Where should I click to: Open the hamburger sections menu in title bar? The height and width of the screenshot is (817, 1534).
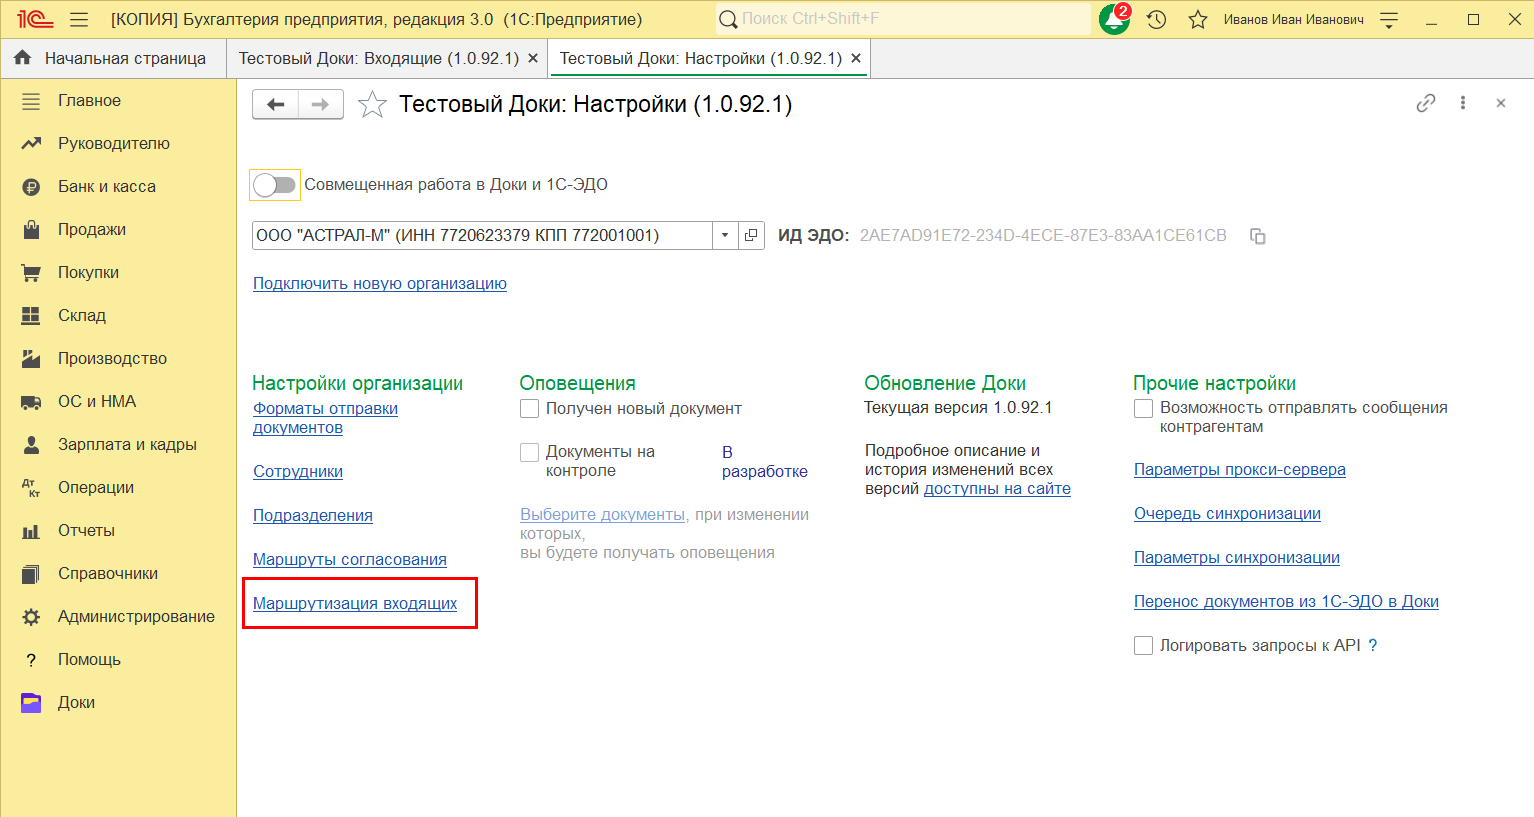pos(80,19)
